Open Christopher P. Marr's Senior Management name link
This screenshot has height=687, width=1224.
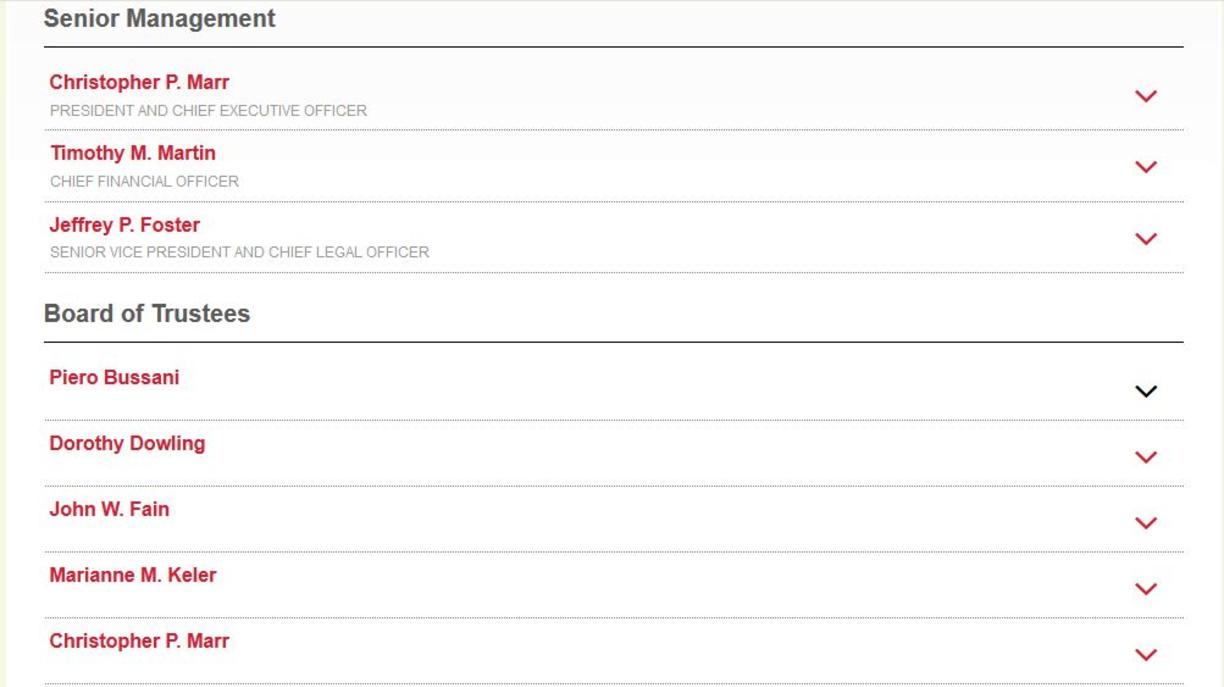pos(139,82)
